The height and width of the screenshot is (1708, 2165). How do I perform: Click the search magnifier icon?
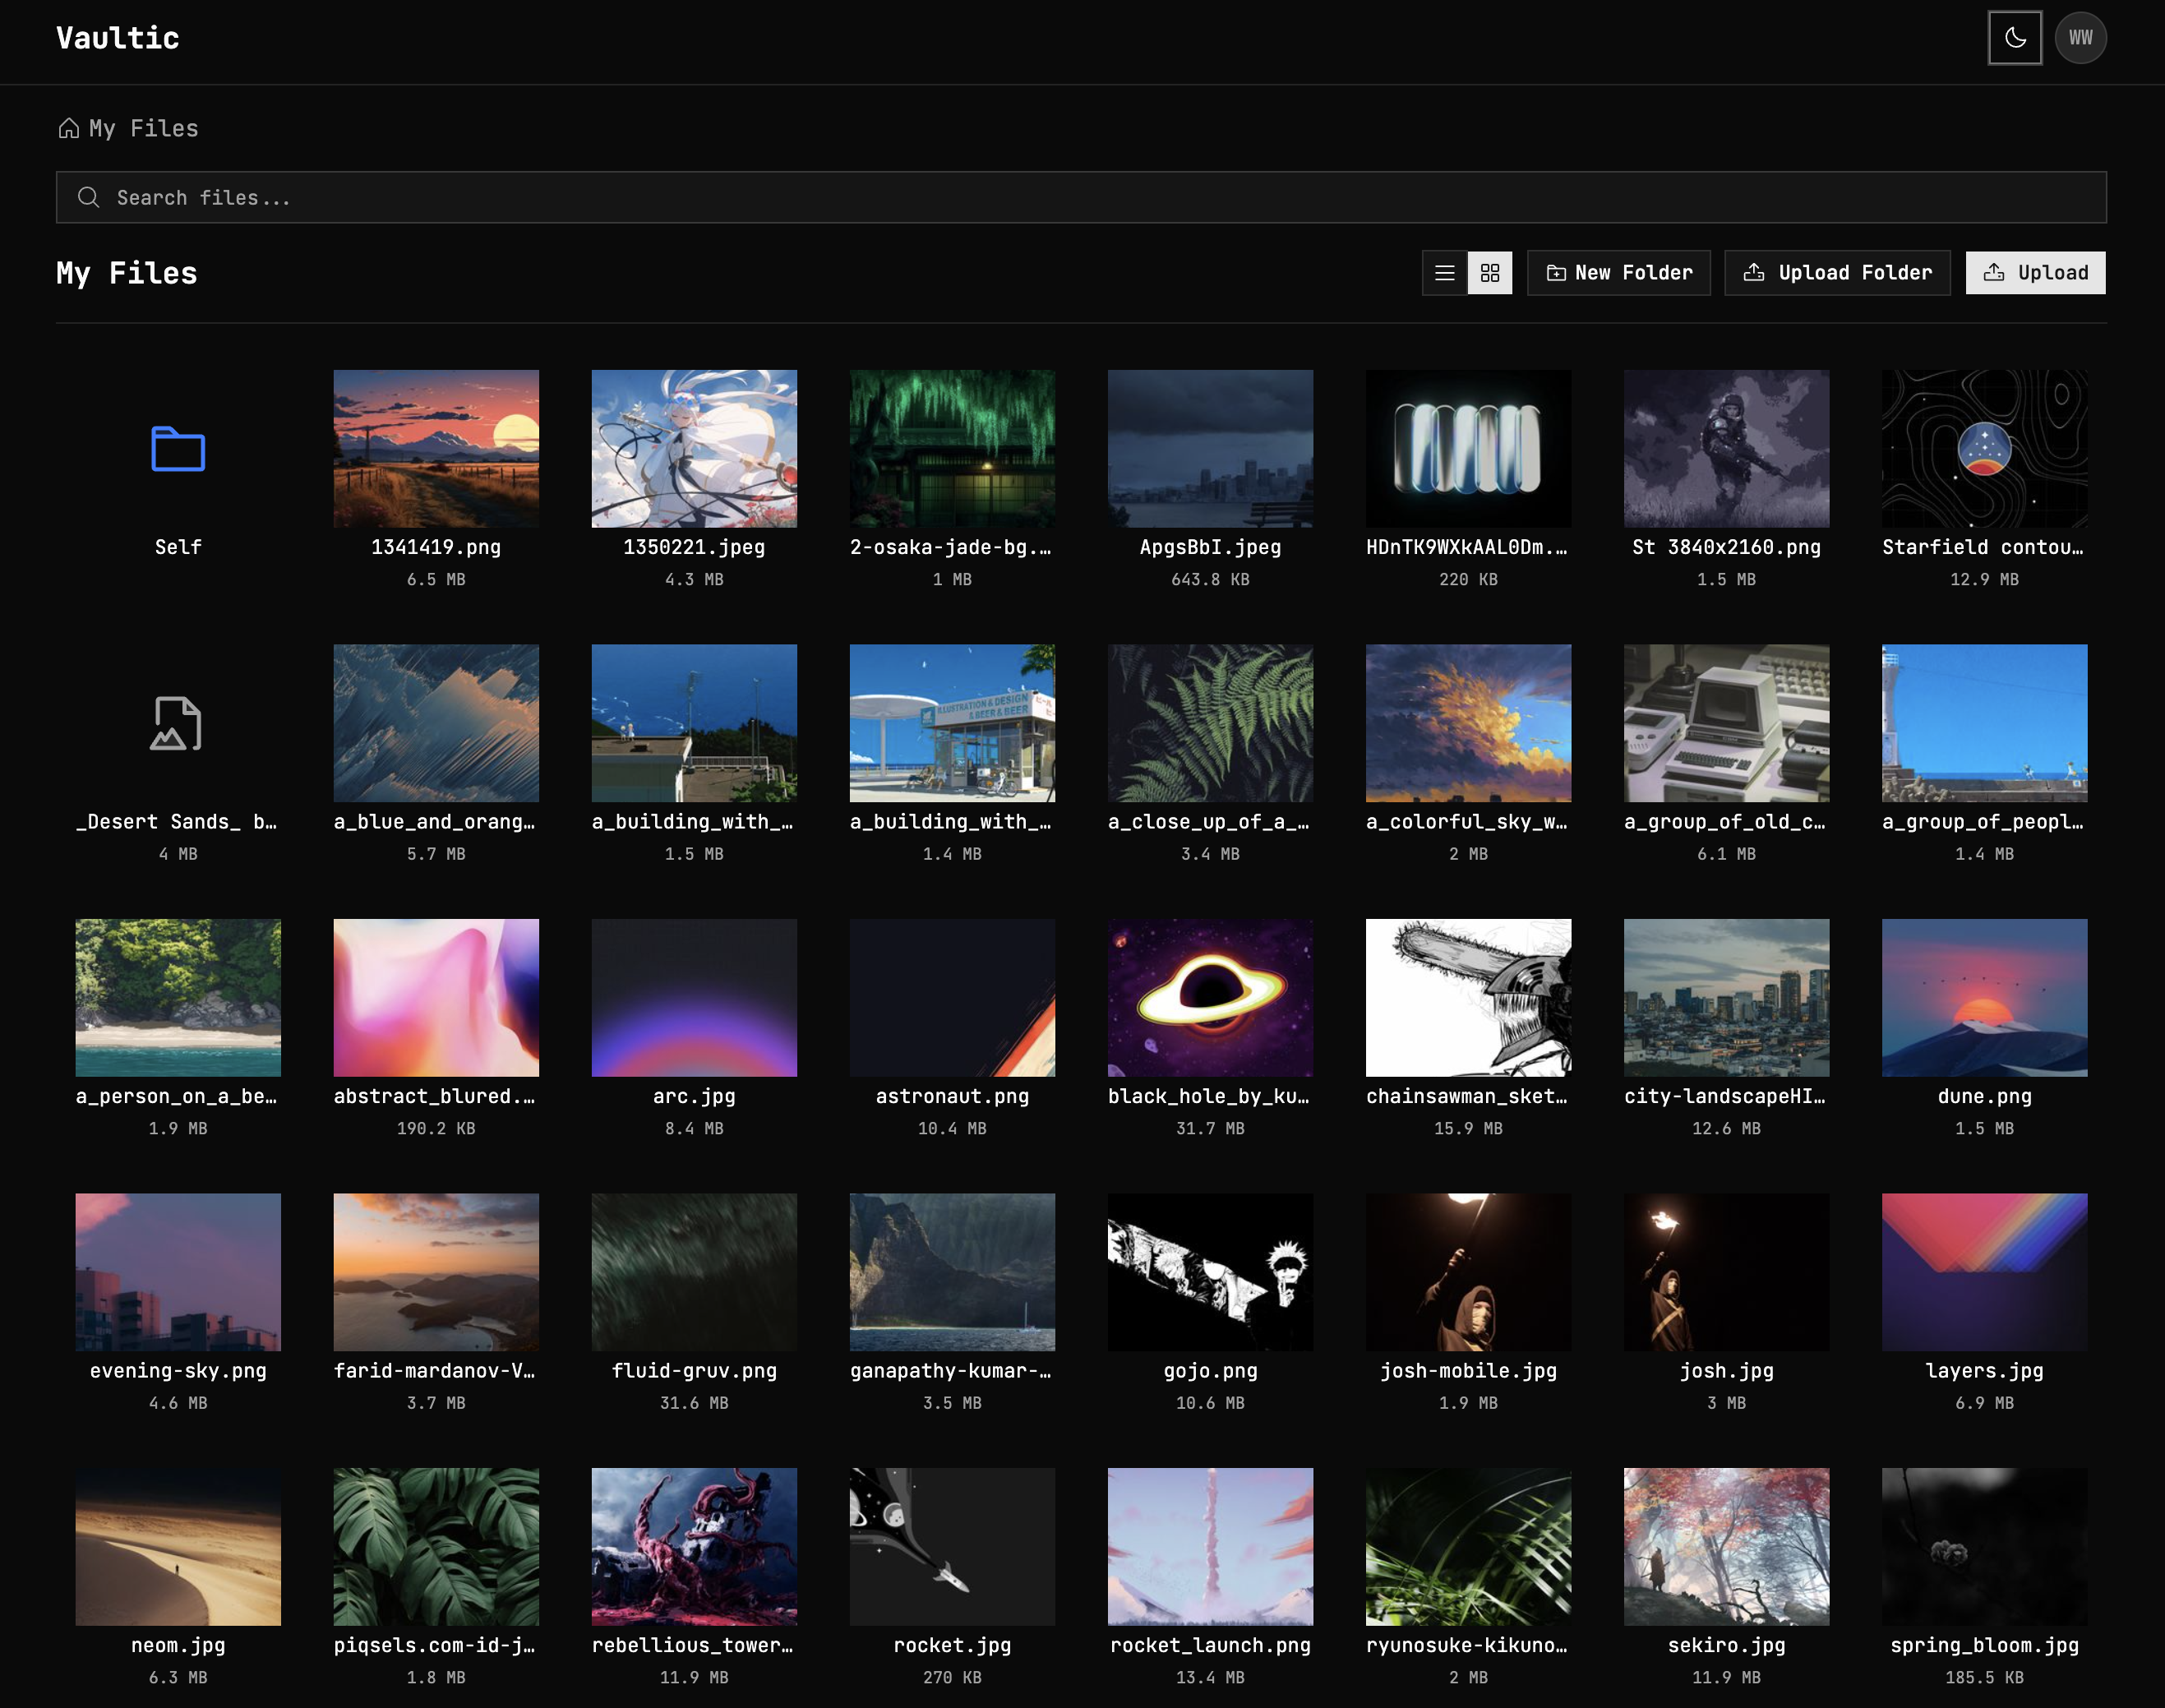point(88,198)
